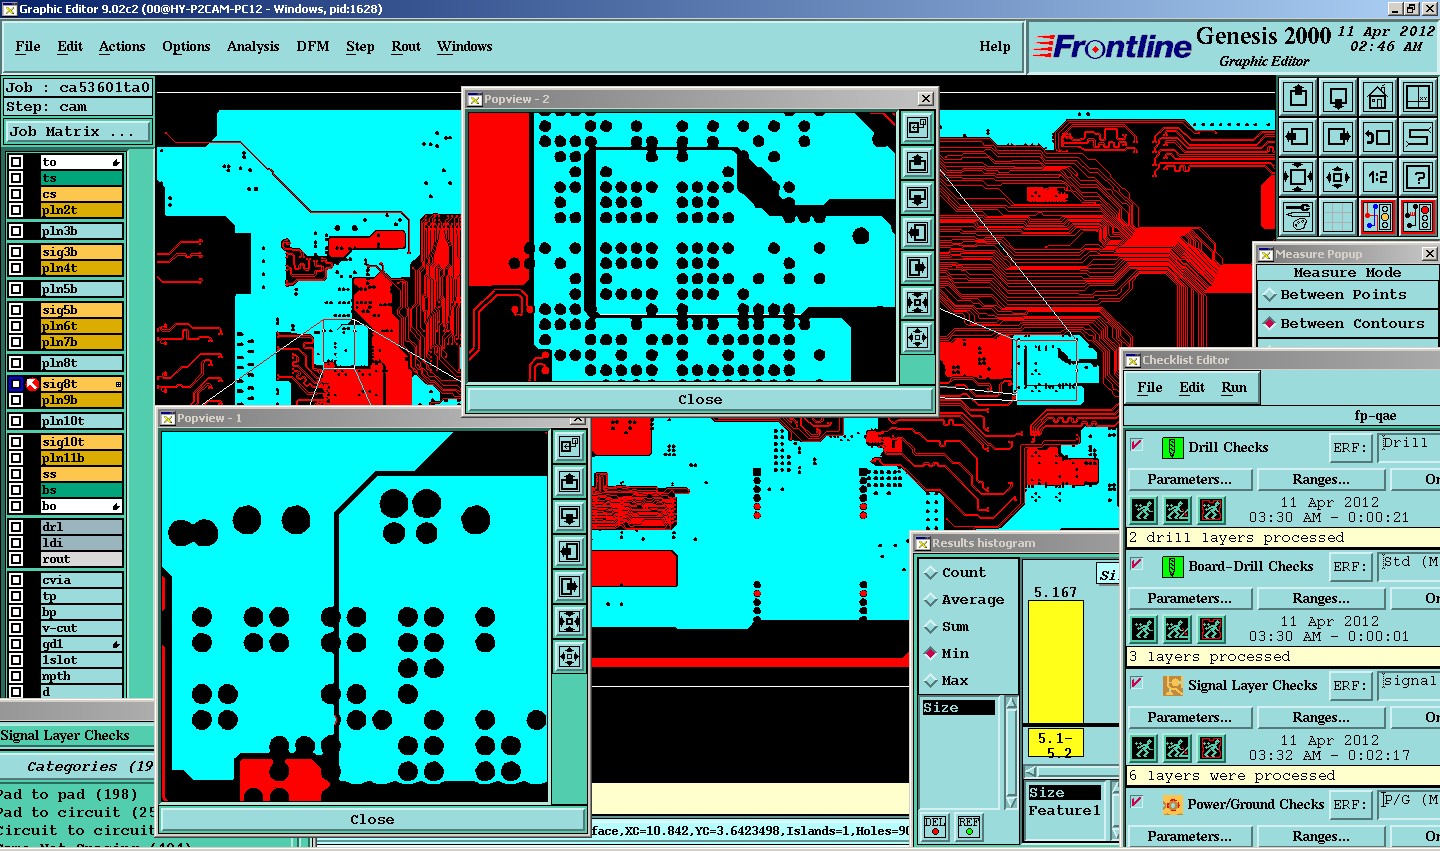Click ERF button for Signal Layer Checks
The image size is (1440, 851).
coord(1349,685)
